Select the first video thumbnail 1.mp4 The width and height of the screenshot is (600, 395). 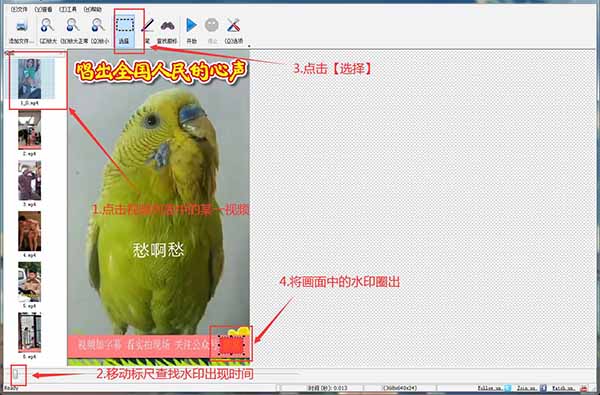pyautogui.click(x=30, y=79)
